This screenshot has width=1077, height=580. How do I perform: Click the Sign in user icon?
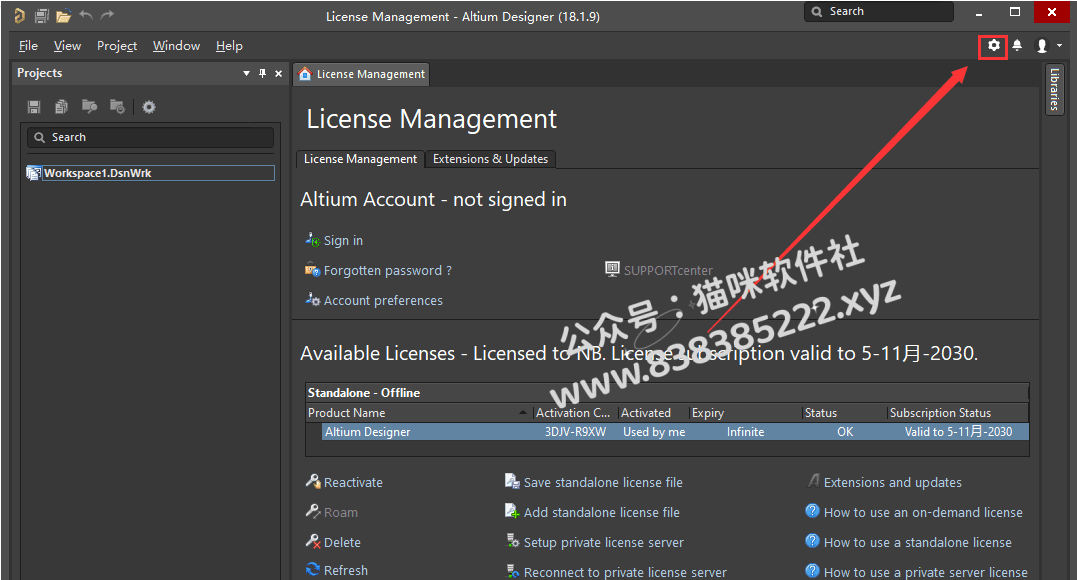pos(313,240)
